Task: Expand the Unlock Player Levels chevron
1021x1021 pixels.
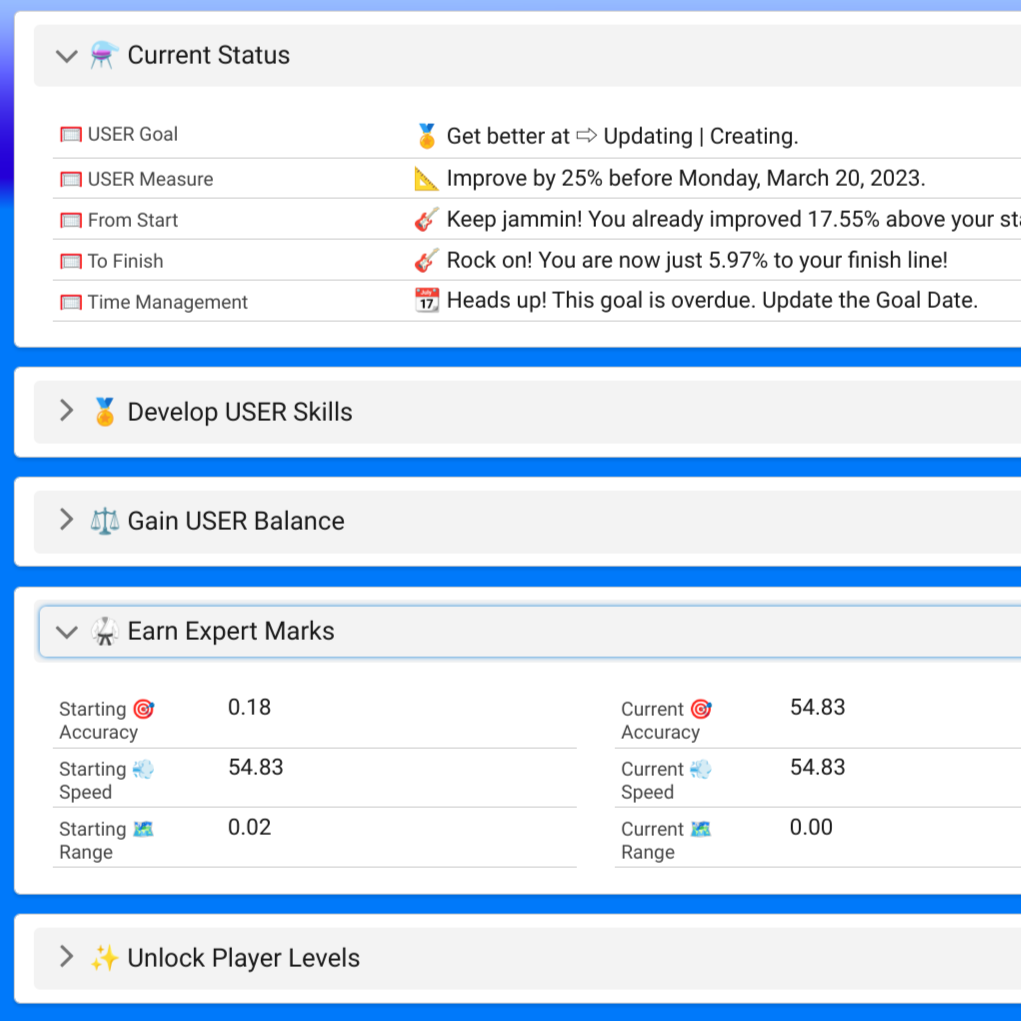Action: coord(66,957)
